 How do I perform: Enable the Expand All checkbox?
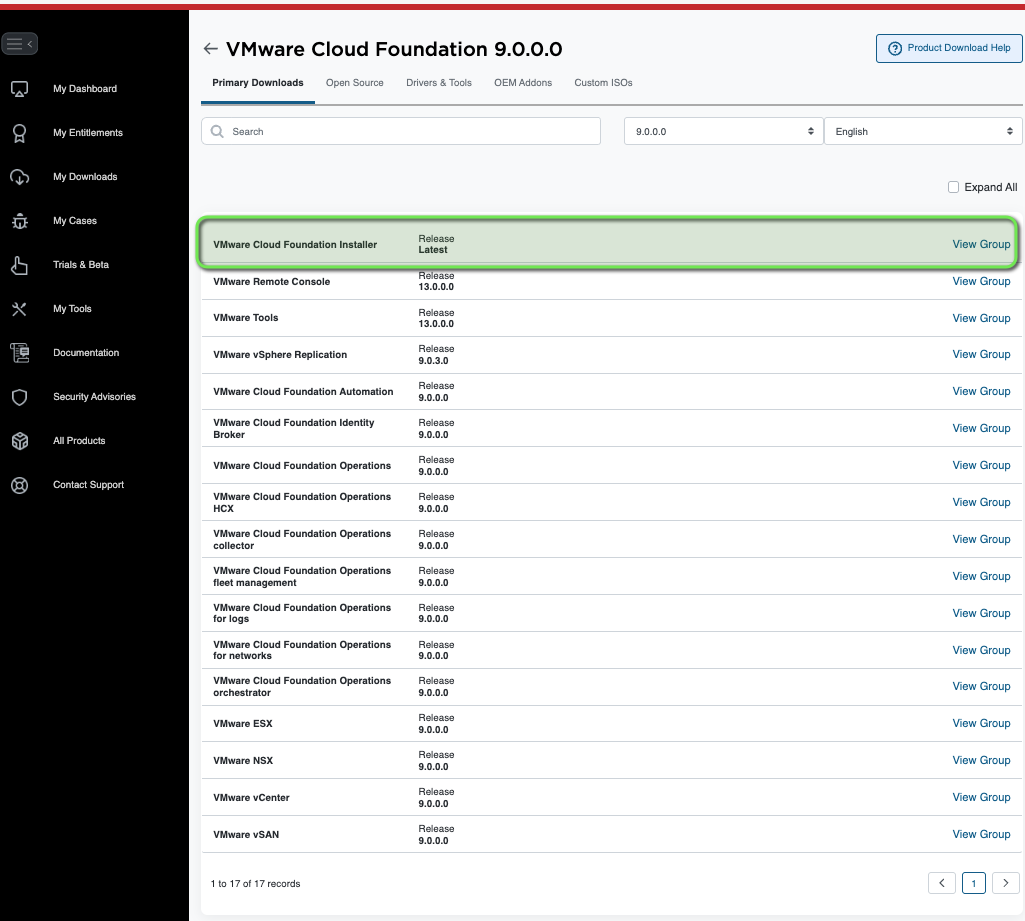pos(953,187)
